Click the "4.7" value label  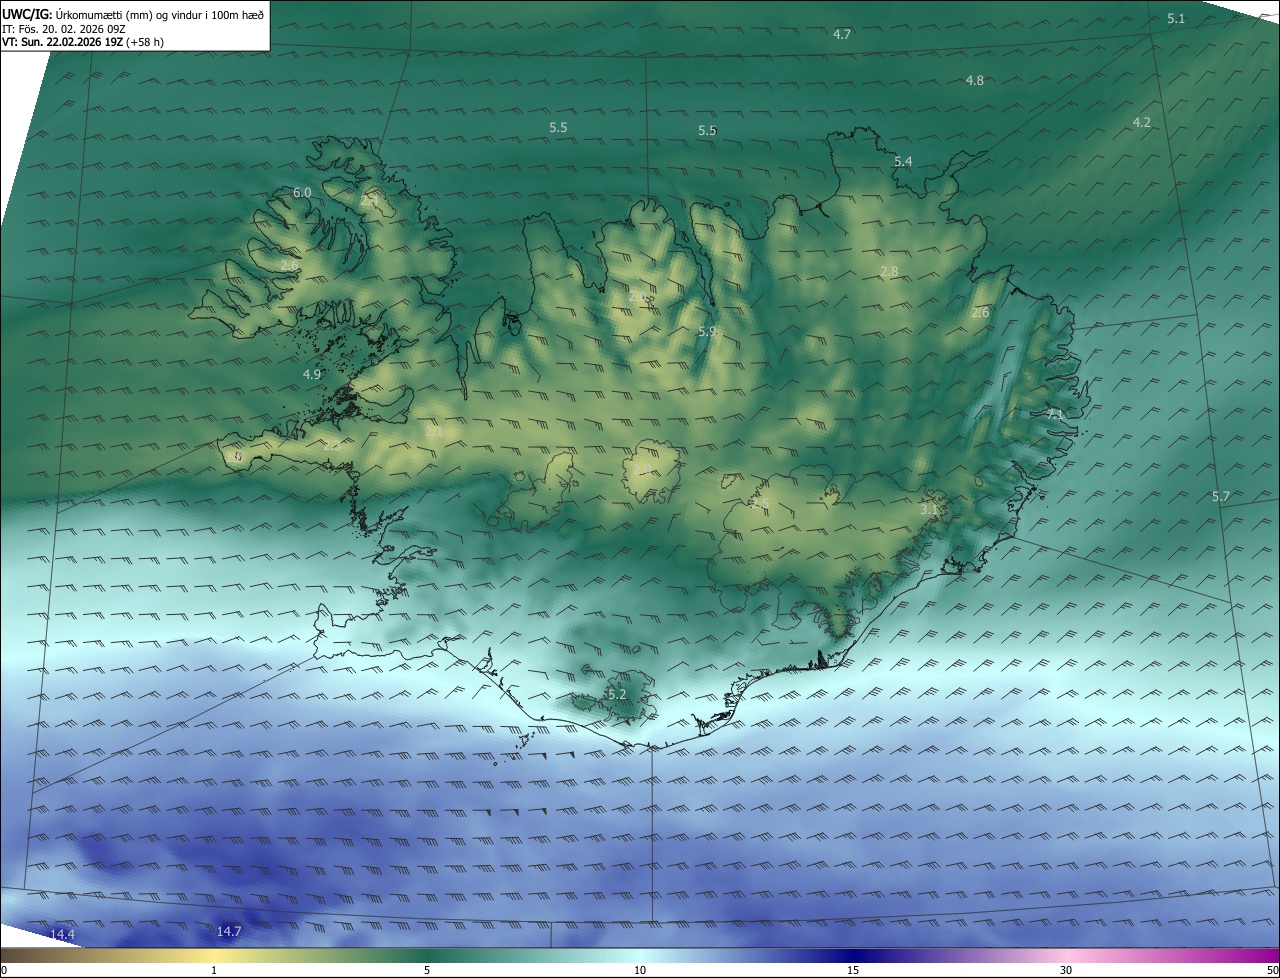pos(842,34)
